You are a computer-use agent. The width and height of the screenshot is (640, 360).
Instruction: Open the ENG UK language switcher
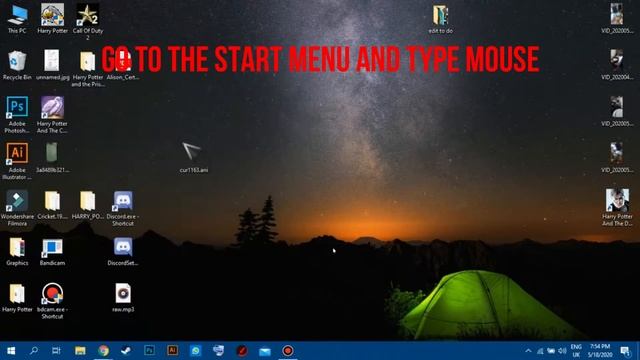(576, 351)
